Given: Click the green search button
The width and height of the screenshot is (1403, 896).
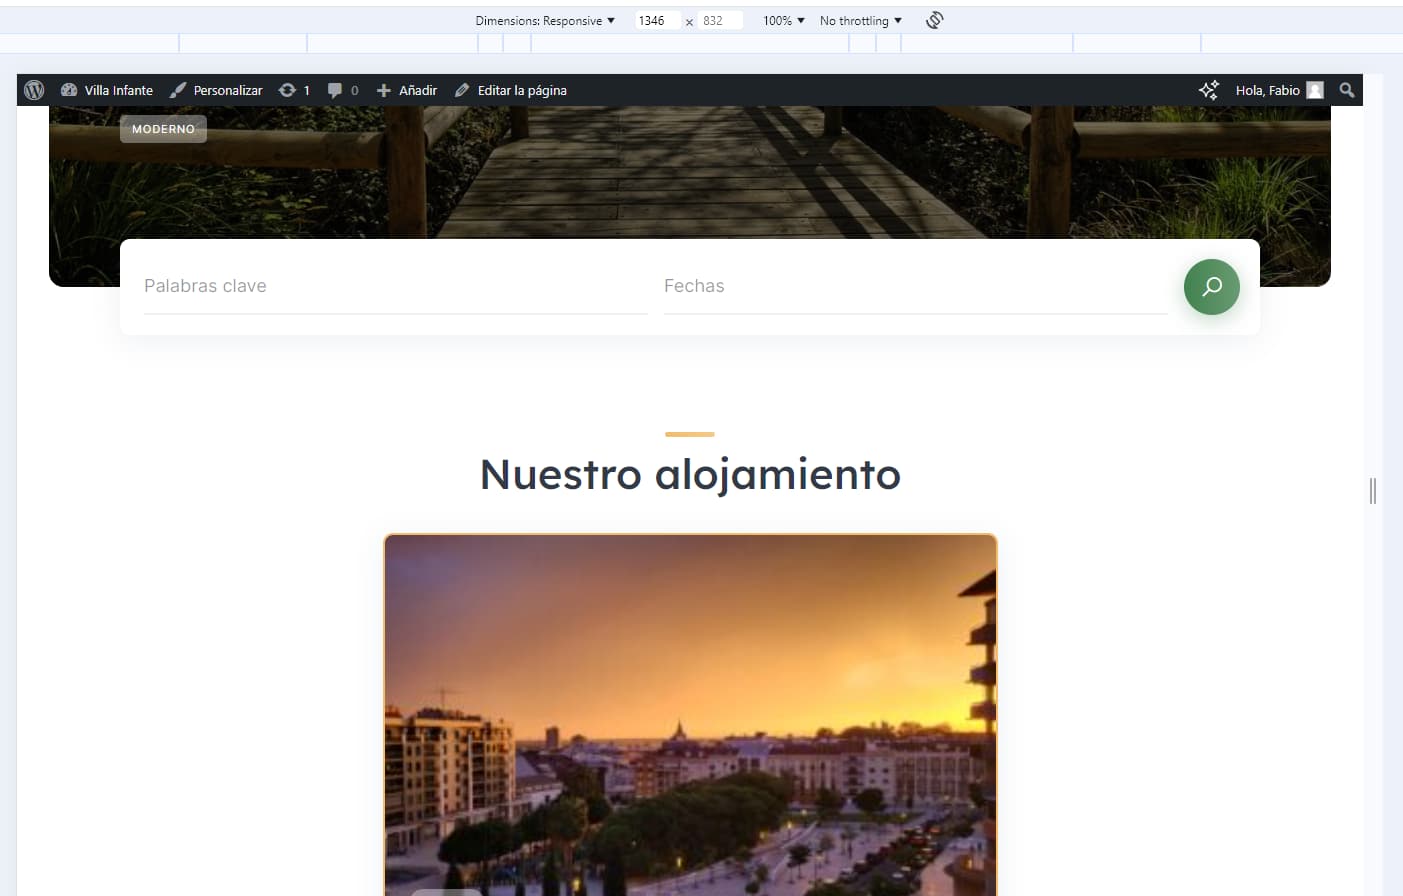Looking at the screenshot, I should pyautogui.click(x=1211, y=287).
